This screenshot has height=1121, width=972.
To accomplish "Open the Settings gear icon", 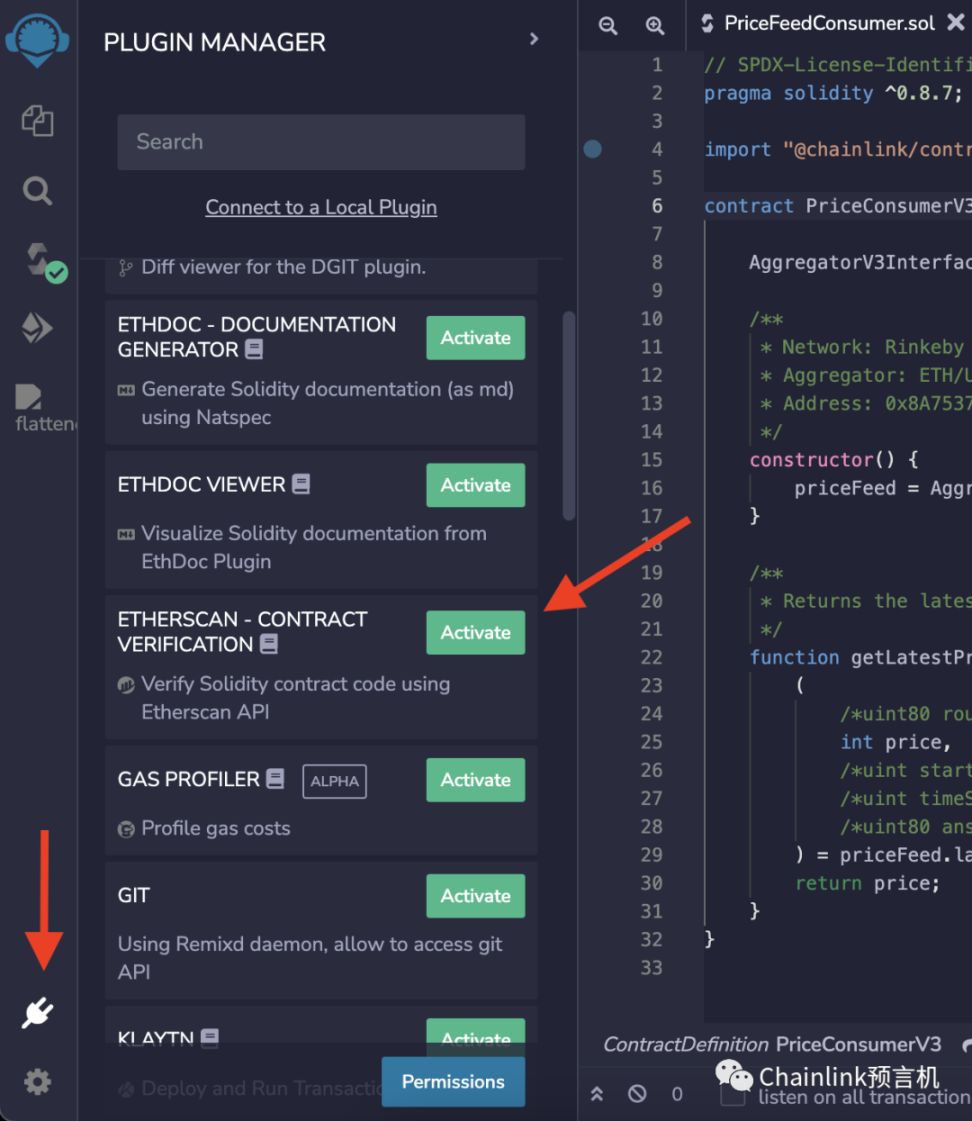I will (37, 1082).
